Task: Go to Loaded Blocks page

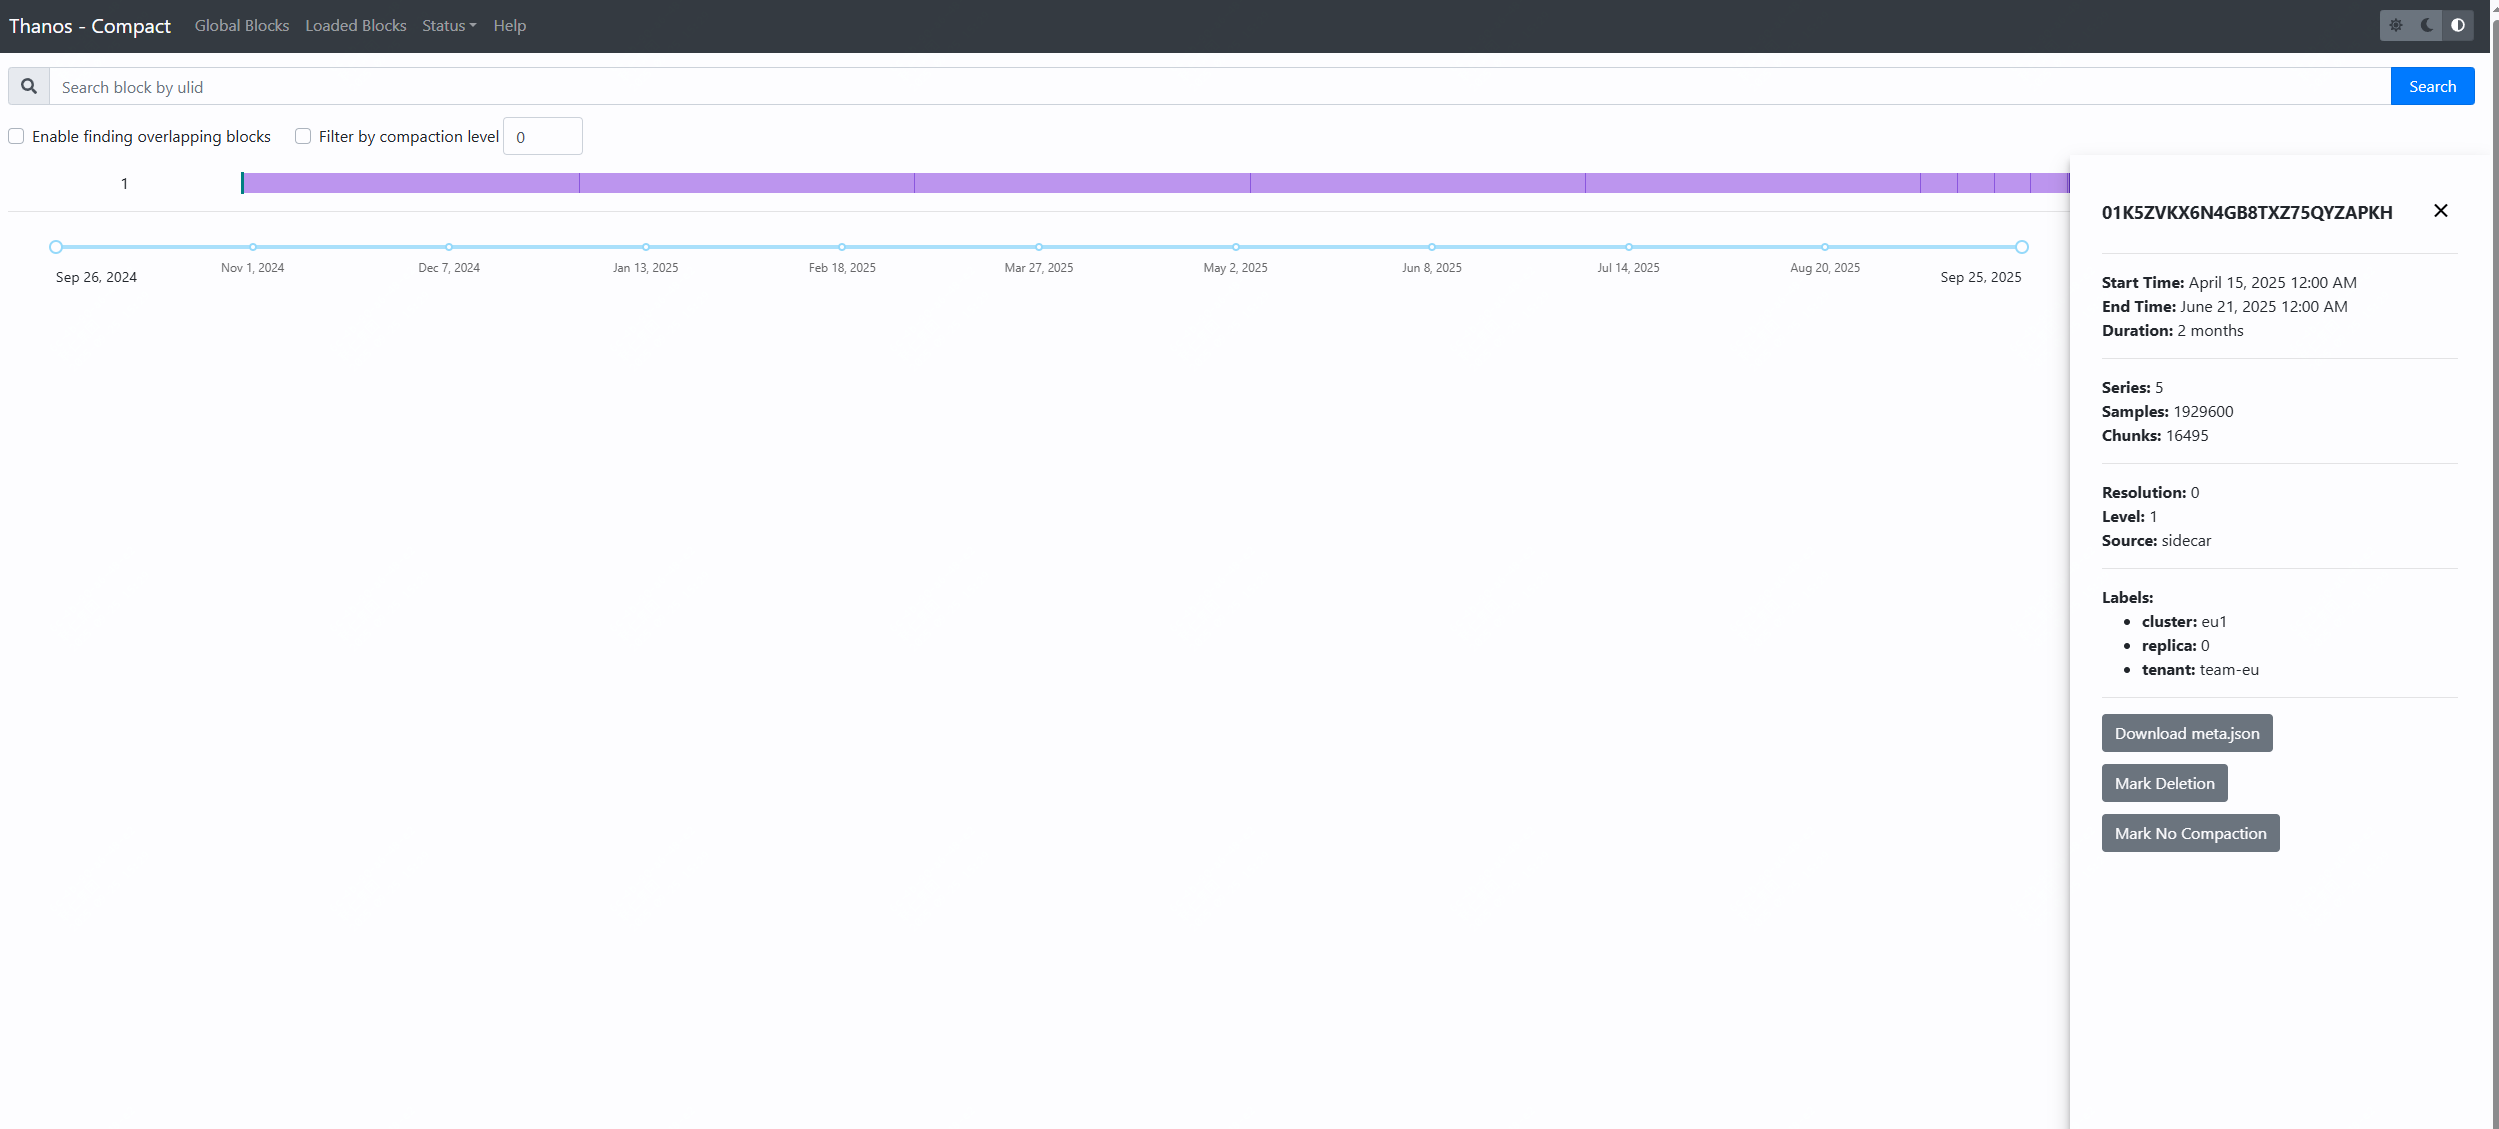Action: (355, 26)
